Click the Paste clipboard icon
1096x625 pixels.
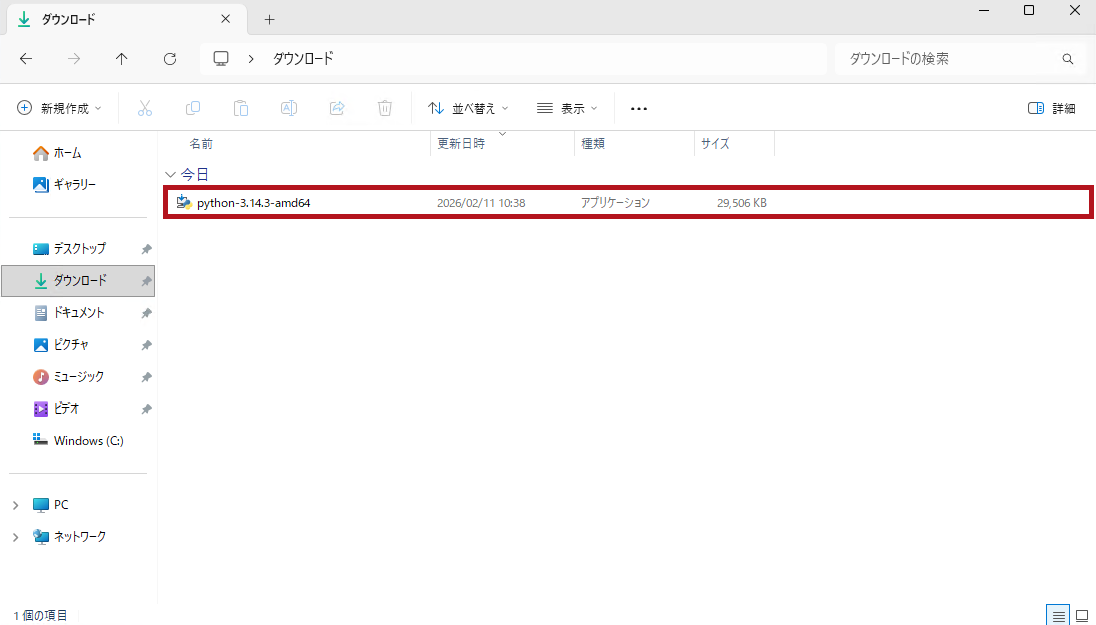tap(241, 108)
